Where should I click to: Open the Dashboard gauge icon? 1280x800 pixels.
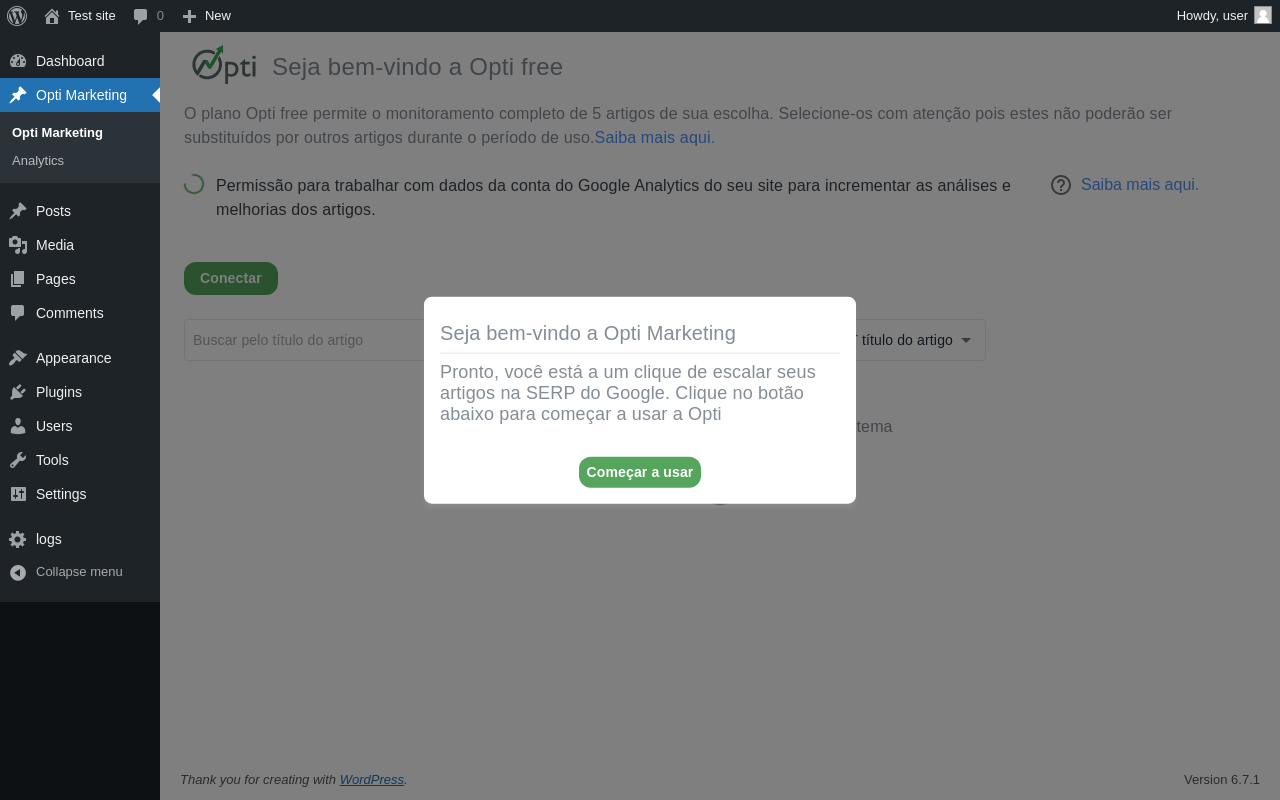click(18, 61)
